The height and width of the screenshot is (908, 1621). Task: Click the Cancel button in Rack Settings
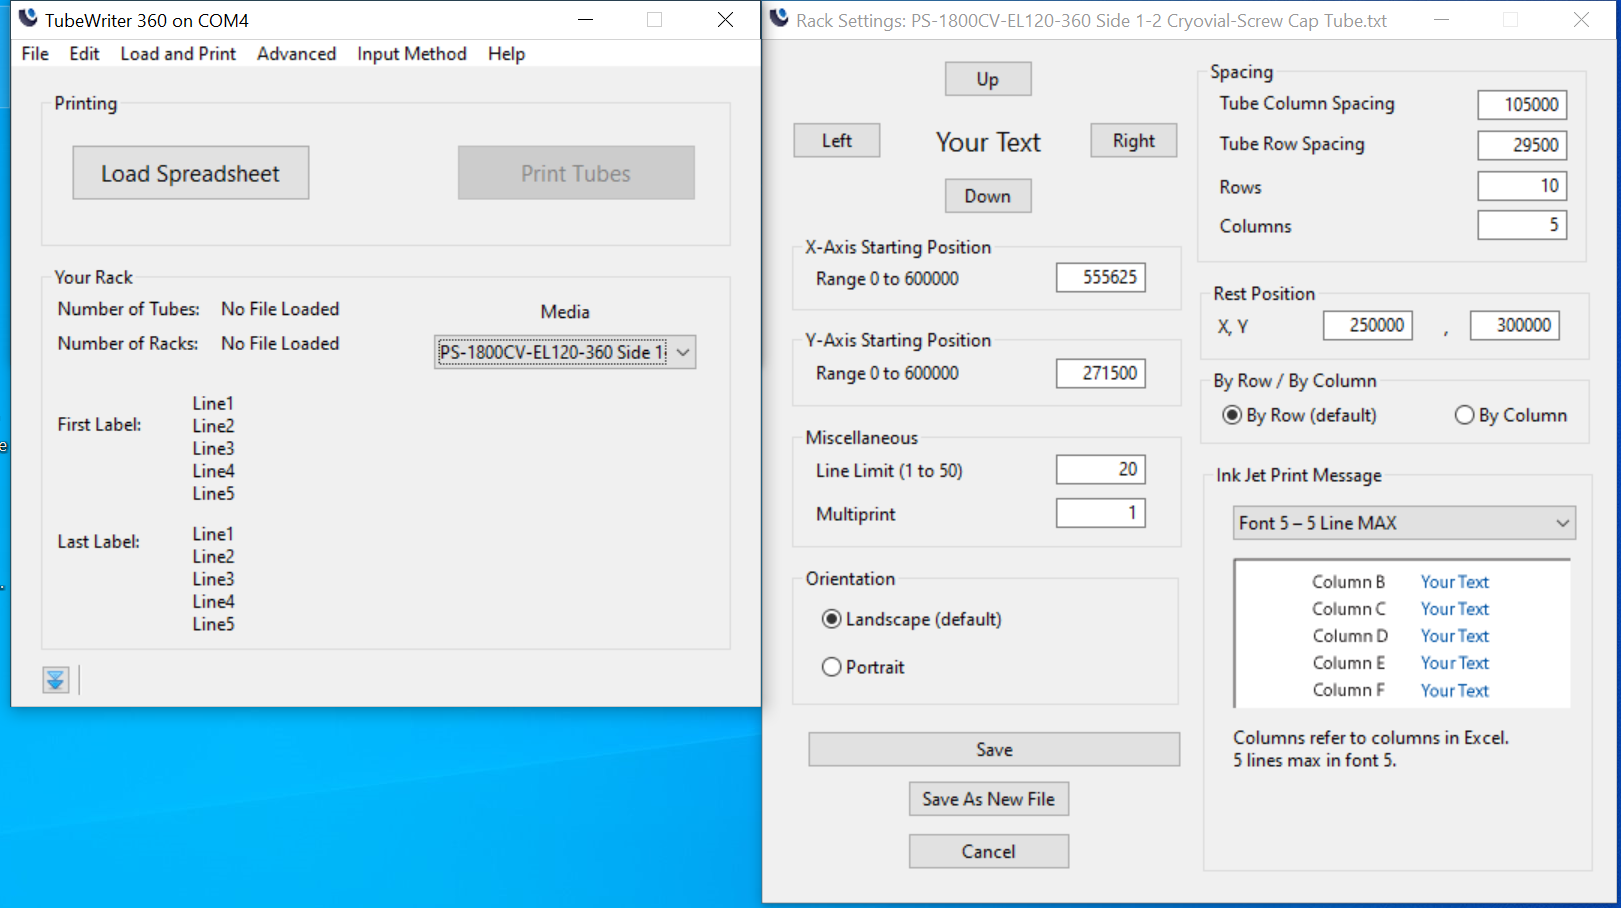point(989,851)
